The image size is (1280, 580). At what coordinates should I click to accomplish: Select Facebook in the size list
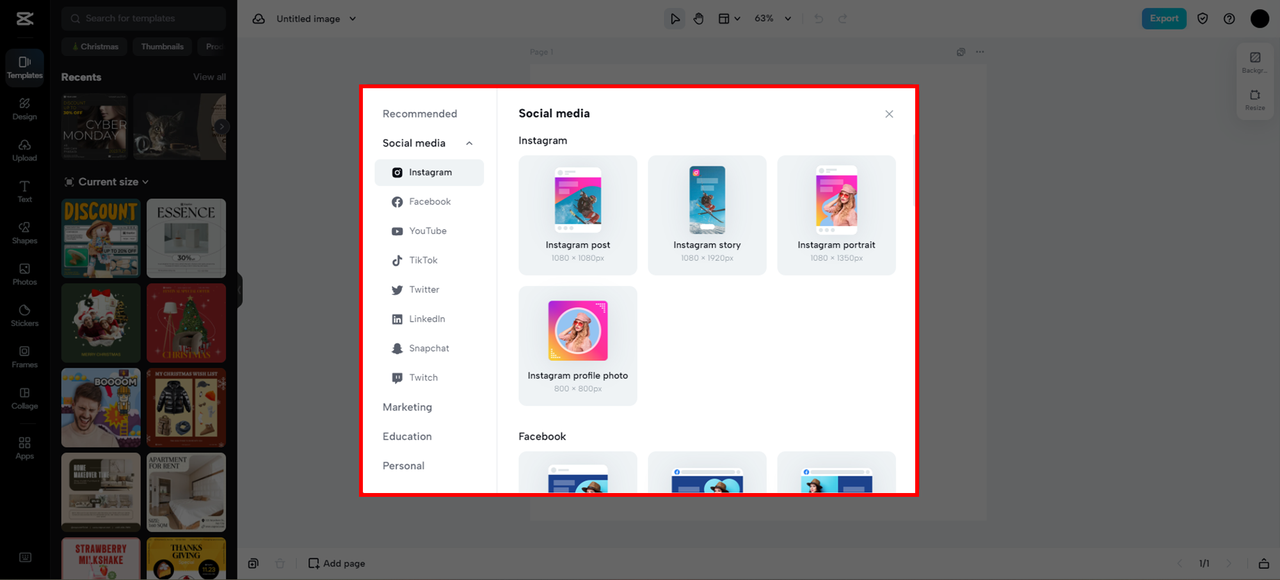click(429, 202)
